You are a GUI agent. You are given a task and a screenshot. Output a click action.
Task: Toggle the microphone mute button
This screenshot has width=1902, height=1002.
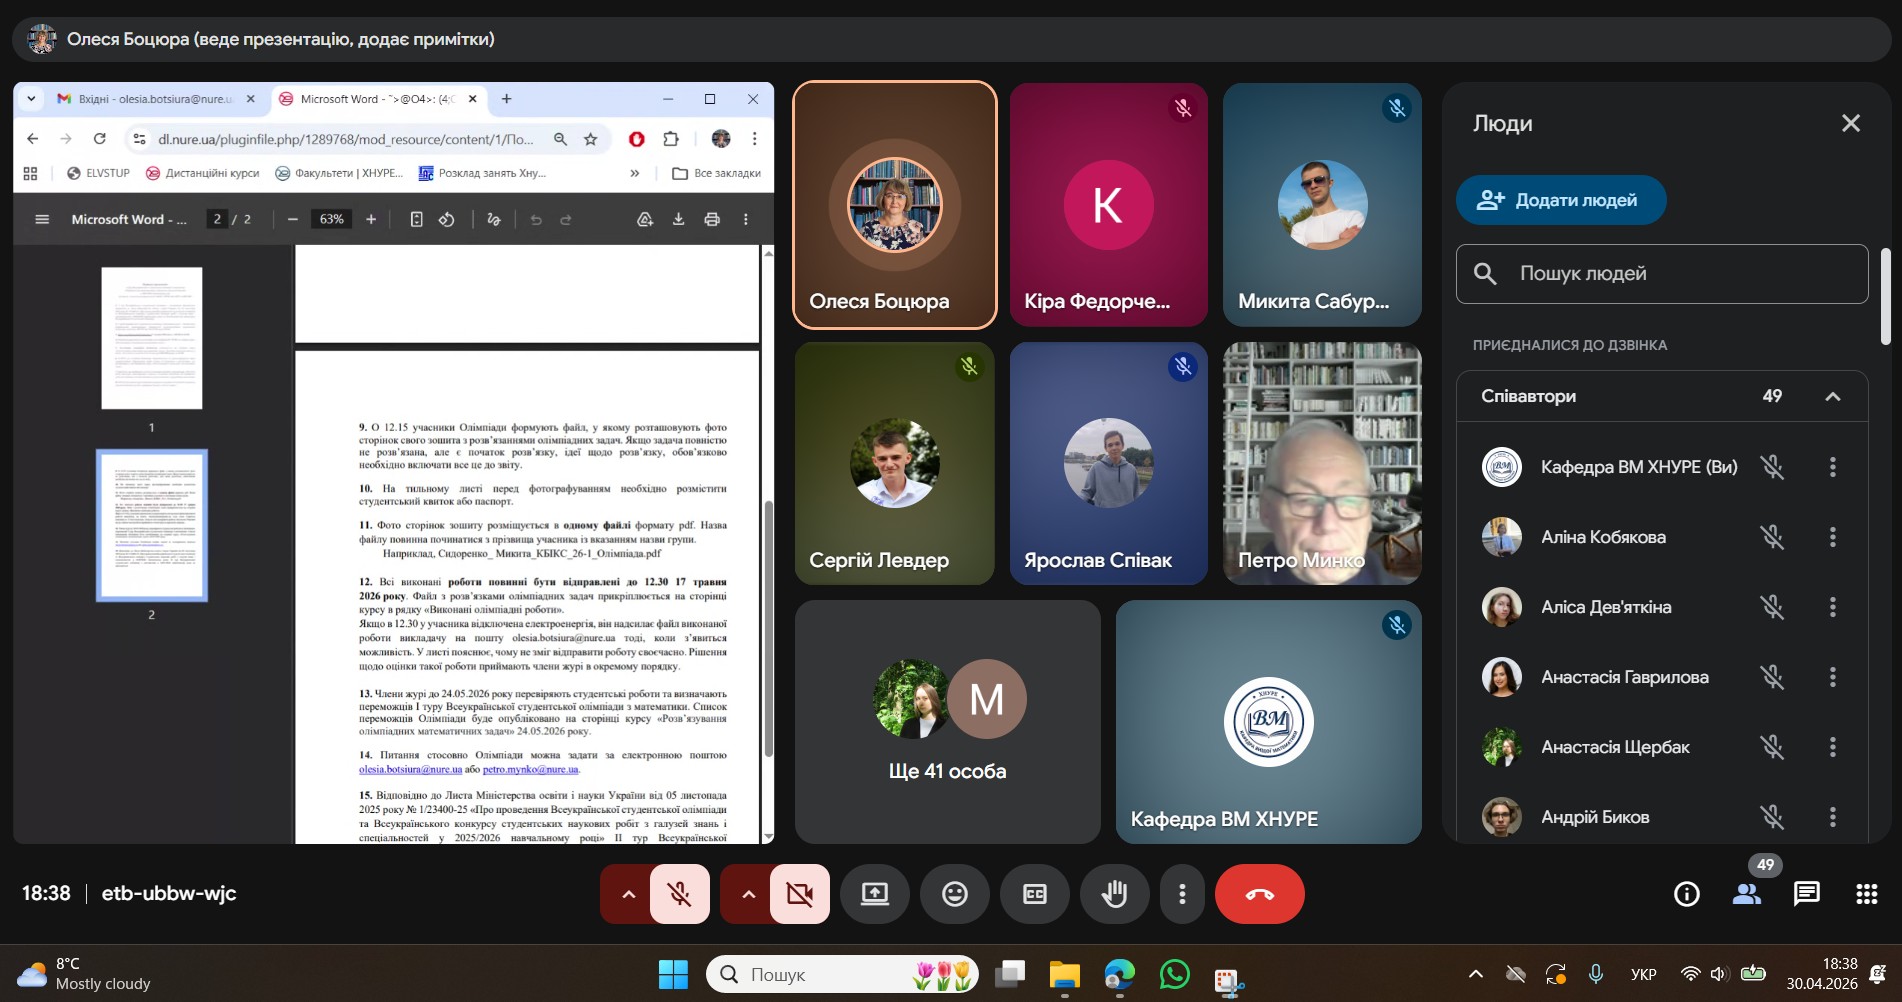pyautogui.click(x=680, y=894)
